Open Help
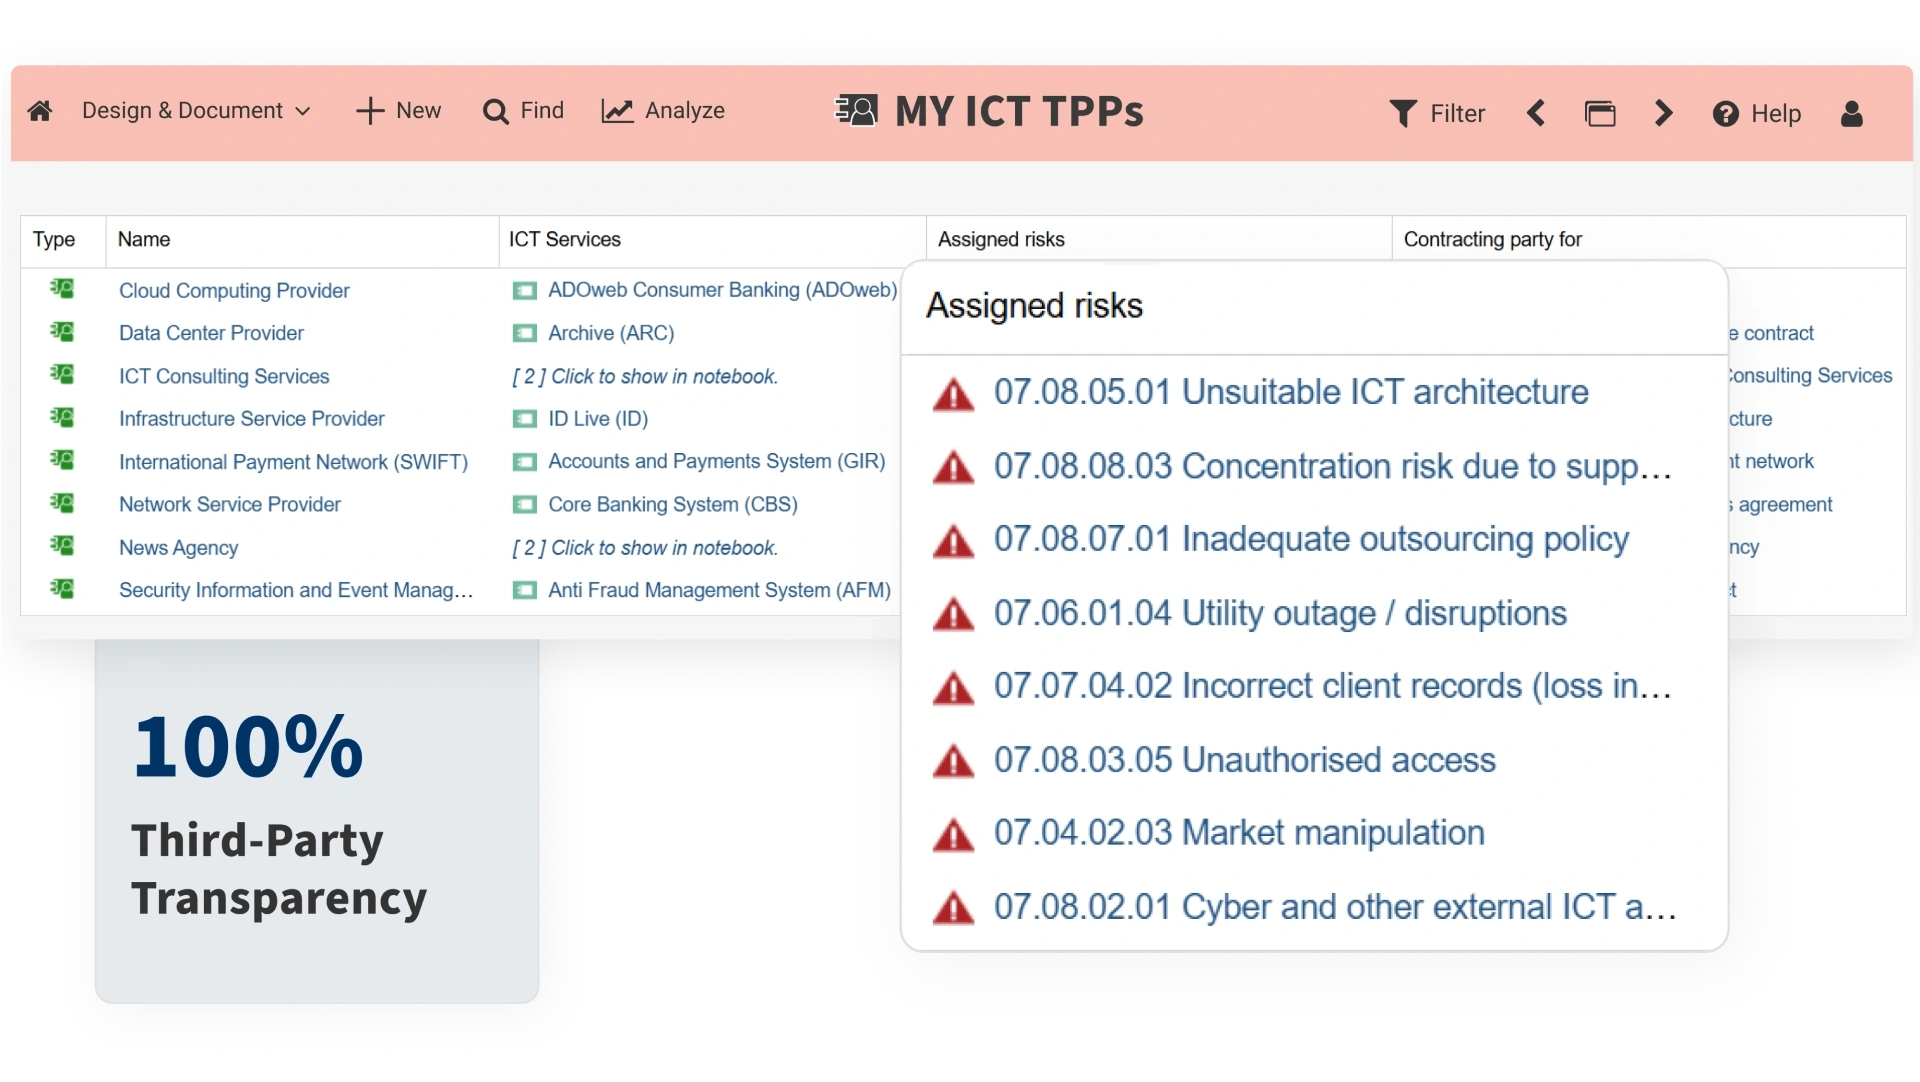 [x=1757, y=113]
